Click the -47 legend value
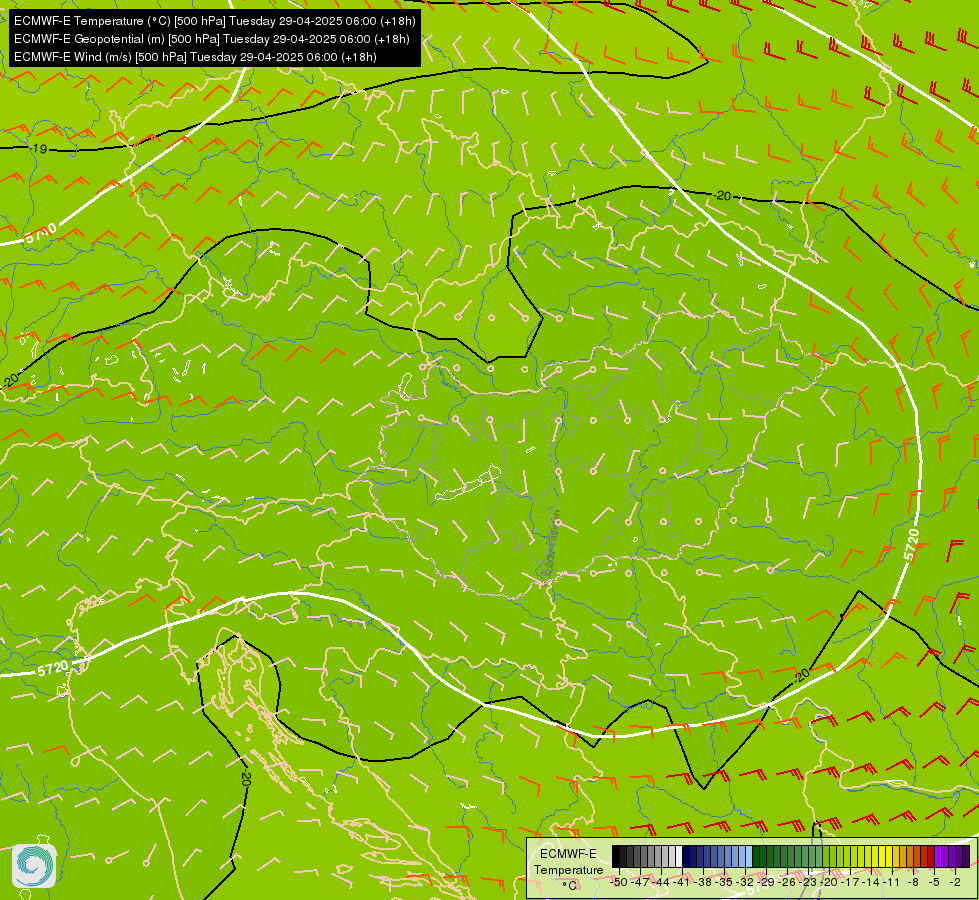The image size is (979, 900). (639, 882)
